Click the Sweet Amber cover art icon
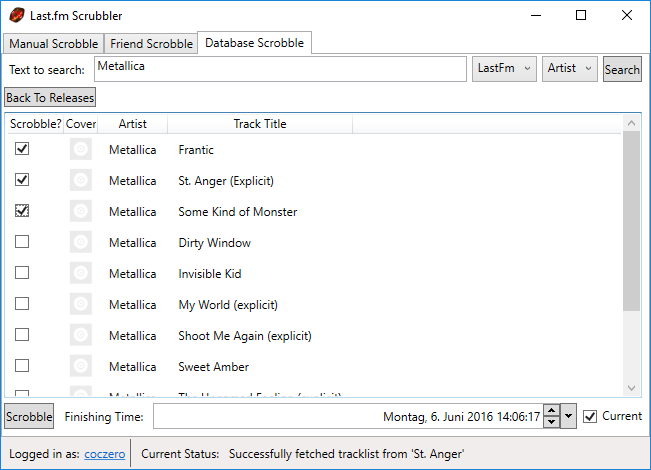 click(81, 366)
